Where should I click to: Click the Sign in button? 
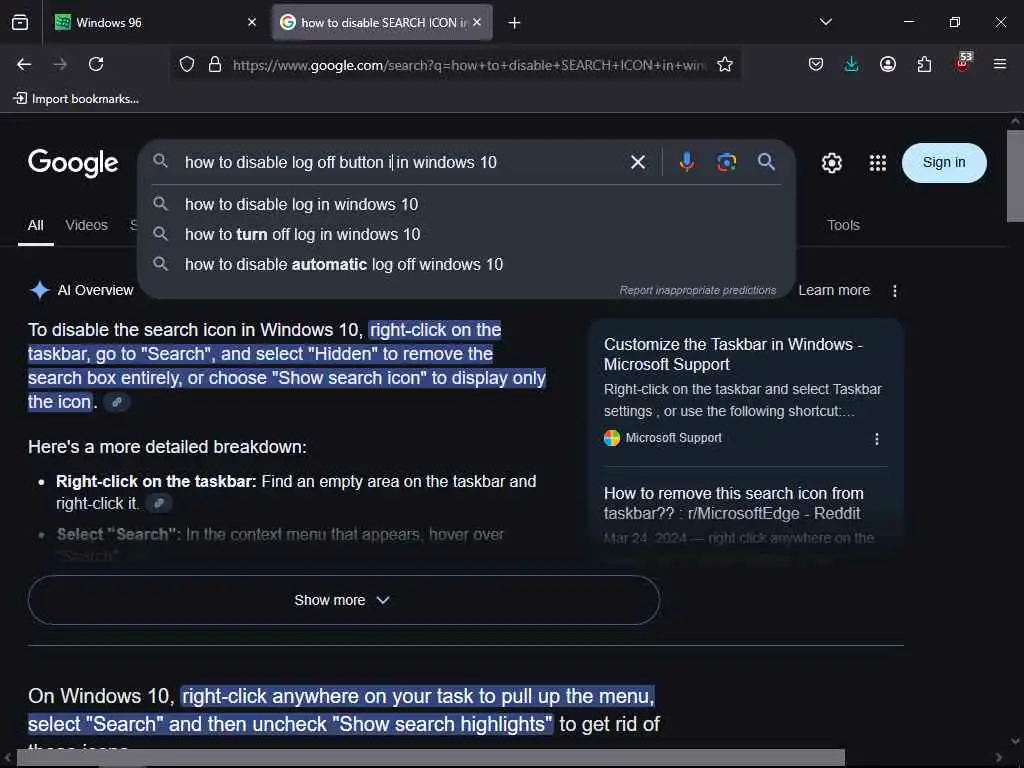point(944,163)
